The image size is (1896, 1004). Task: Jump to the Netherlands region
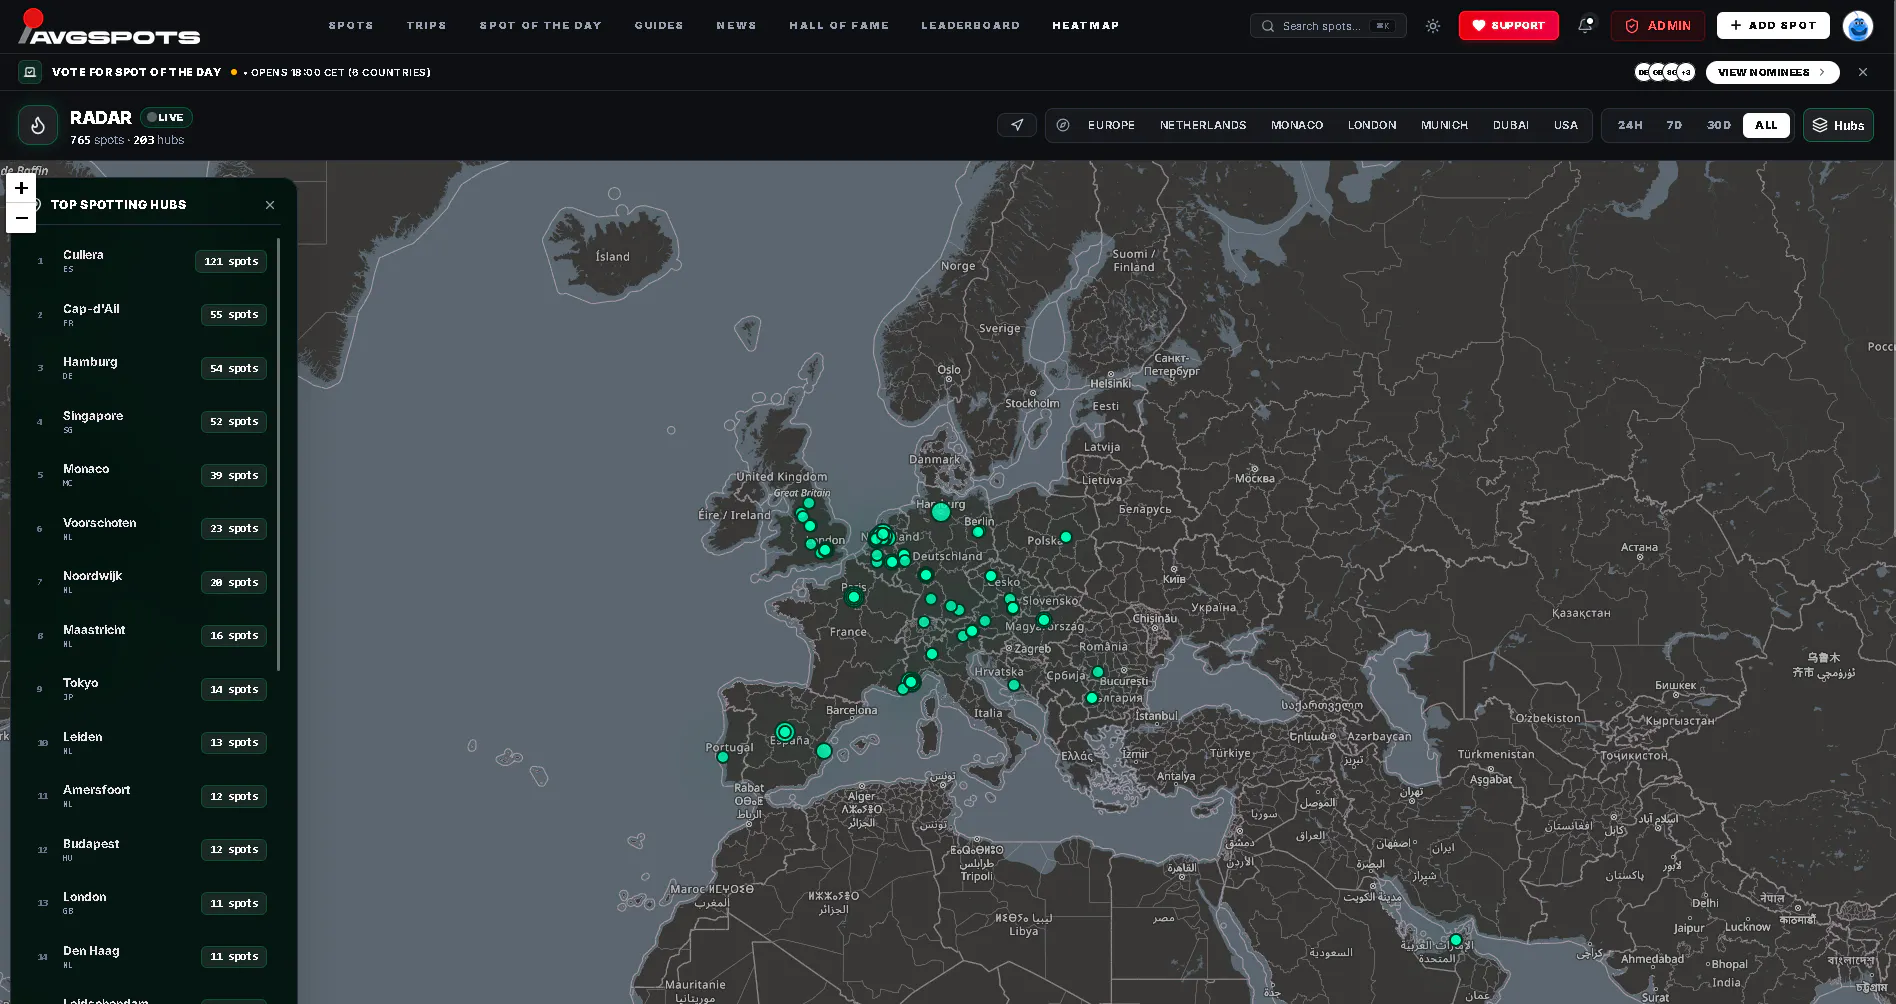(x=1203, y=125)
